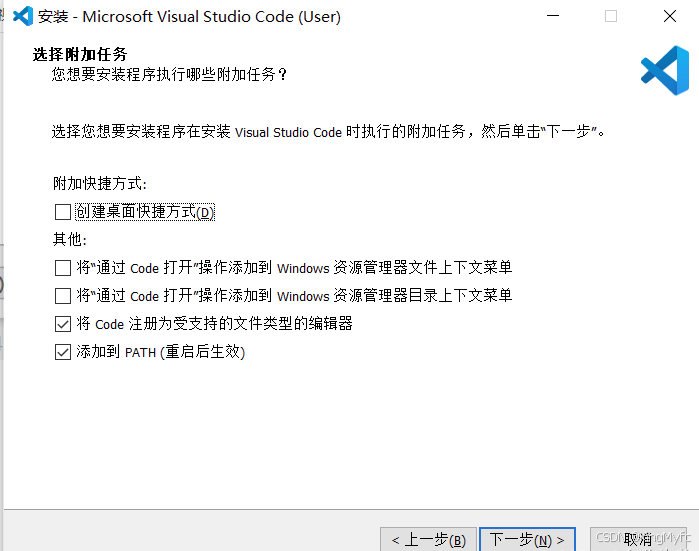Screen dimensions: 699x551
Task: Enable 'Open with Code' for file context menu (文件上下文菜单)
Action: [x=63, y=268]
